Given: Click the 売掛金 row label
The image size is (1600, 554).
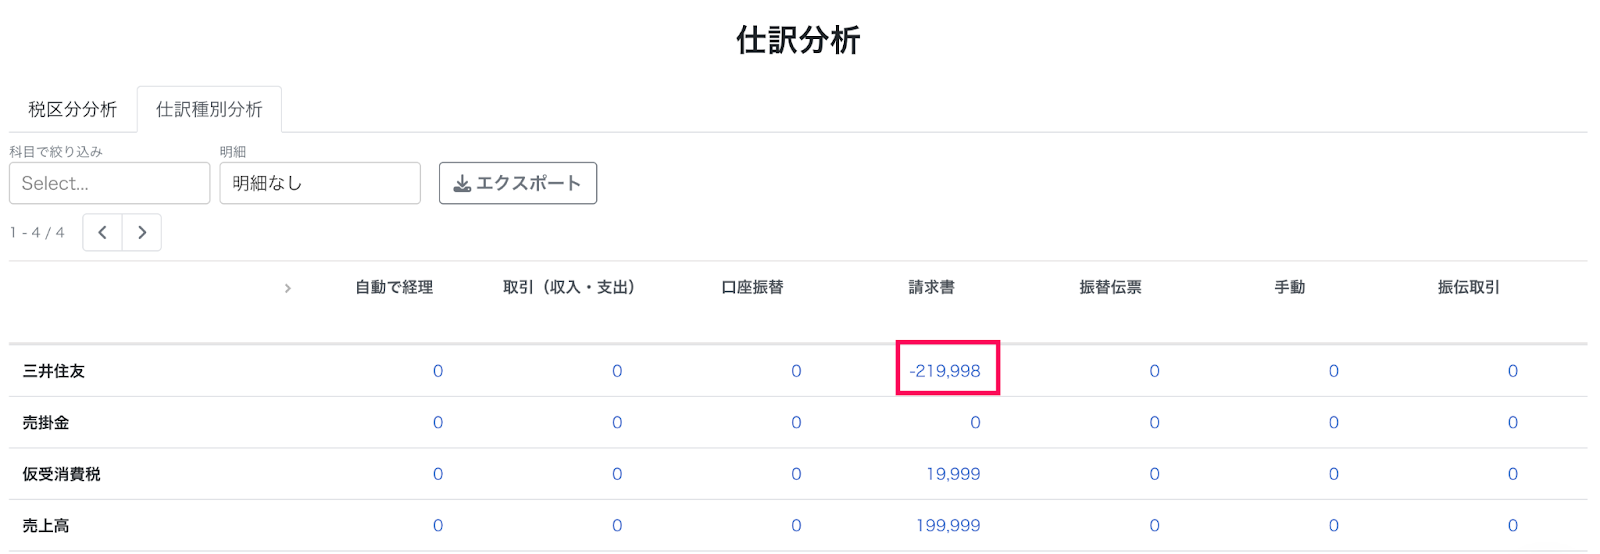Looking at the screenshot, I should [46, 422].
